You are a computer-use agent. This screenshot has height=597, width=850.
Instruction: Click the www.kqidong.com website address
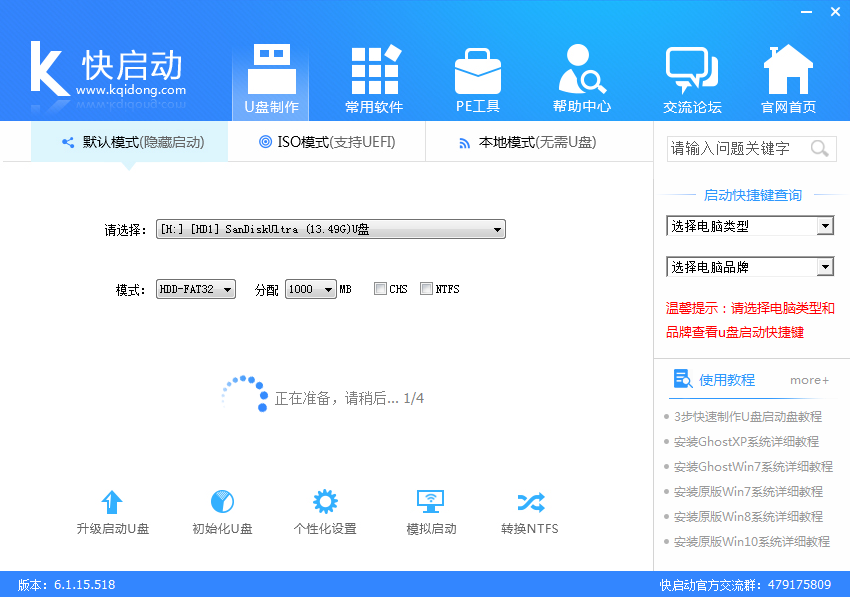tap(131, 89)
